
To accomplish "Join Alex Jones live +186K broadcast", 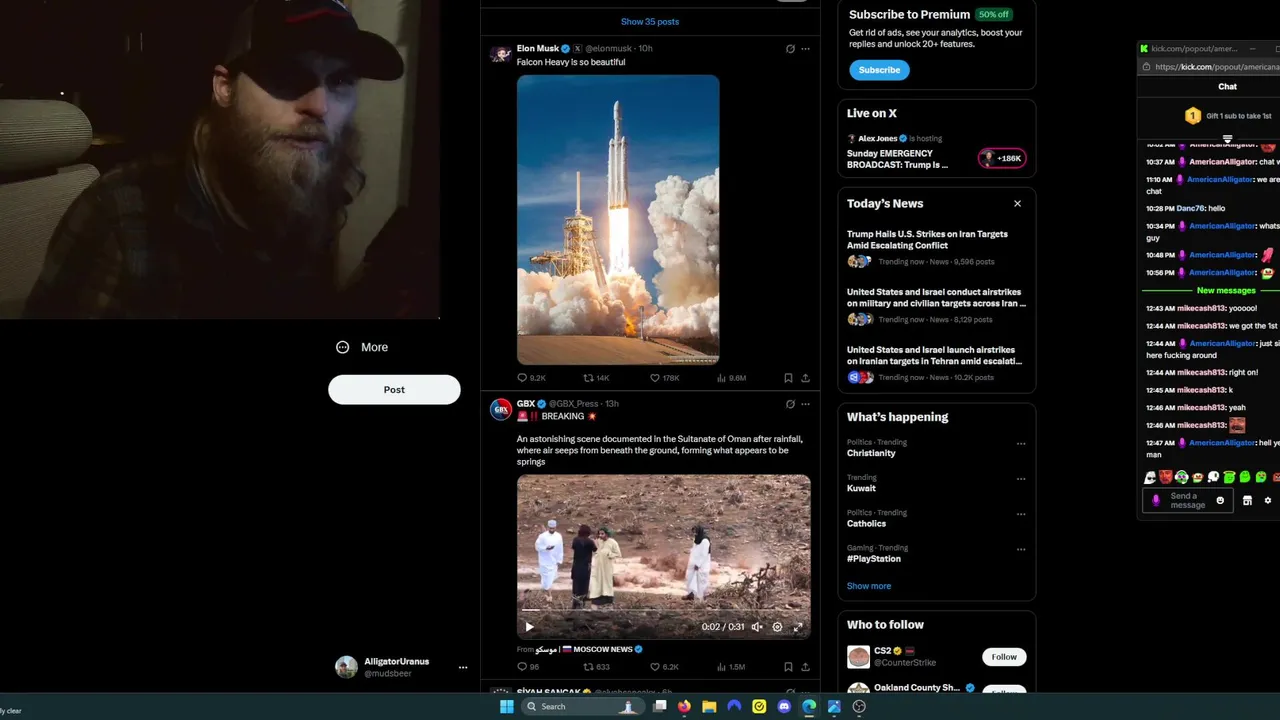I will 1001,158.
